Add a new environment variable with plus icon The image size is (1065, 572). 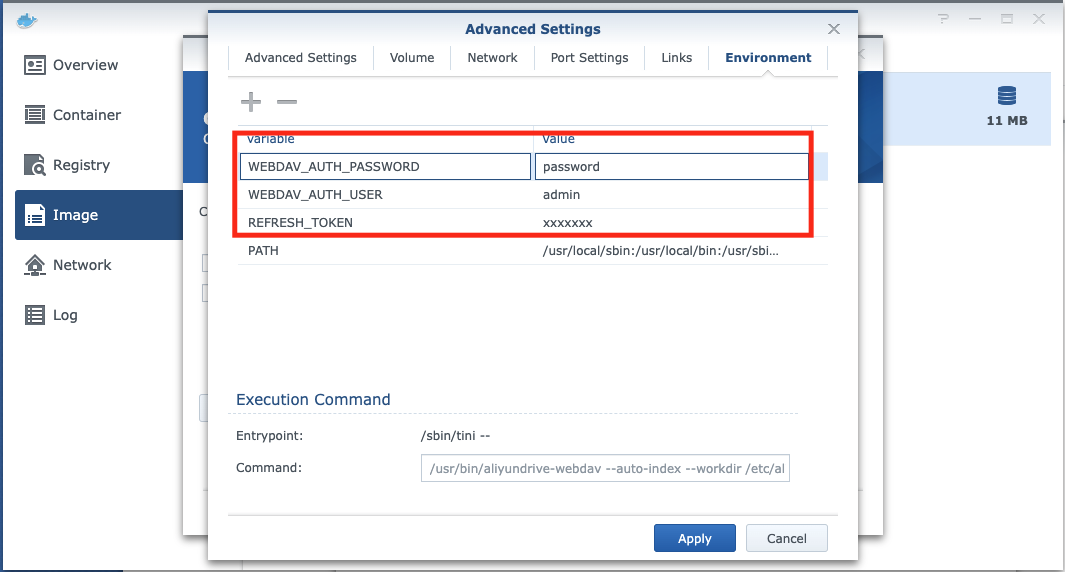tap(251, 102)
